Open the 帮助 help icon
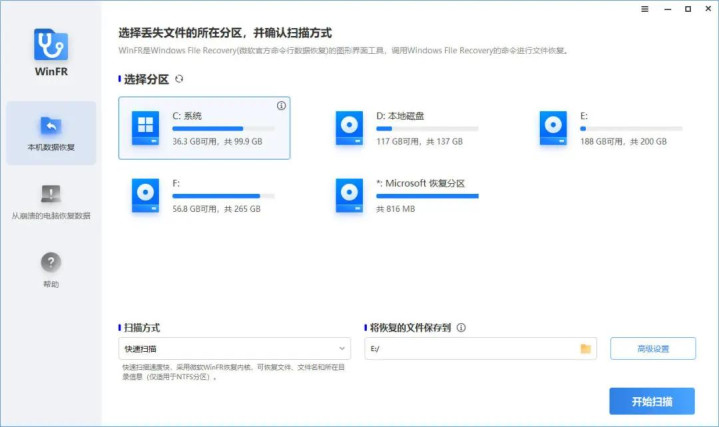This screenshot has height=427, width=719. (x=51, y=262)
